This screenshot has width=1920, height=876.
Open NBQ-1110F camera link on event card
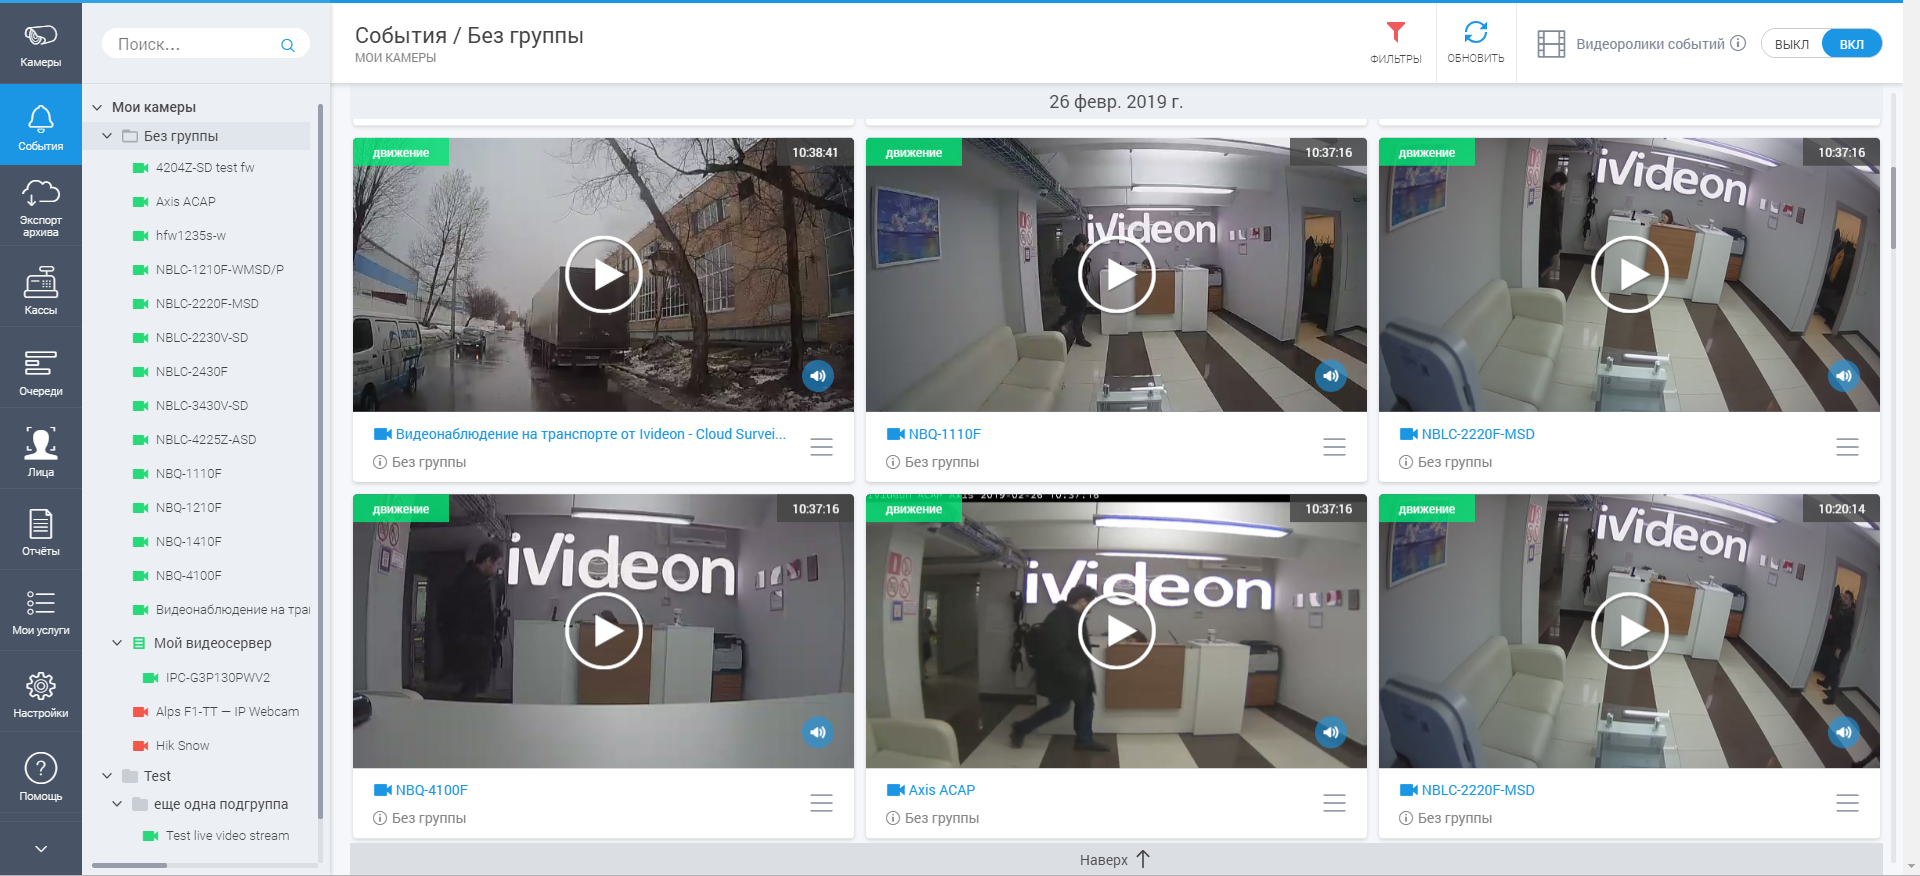tap(944, 434)
